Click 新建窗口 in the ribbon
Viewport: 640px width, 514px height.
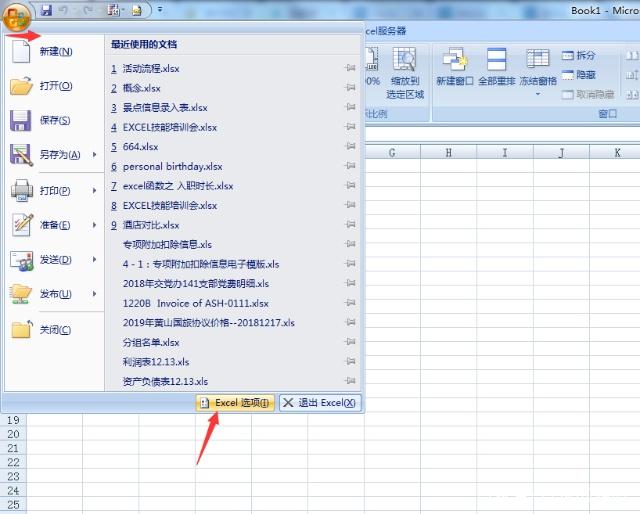pyautogui.click(x=455, y=67)
